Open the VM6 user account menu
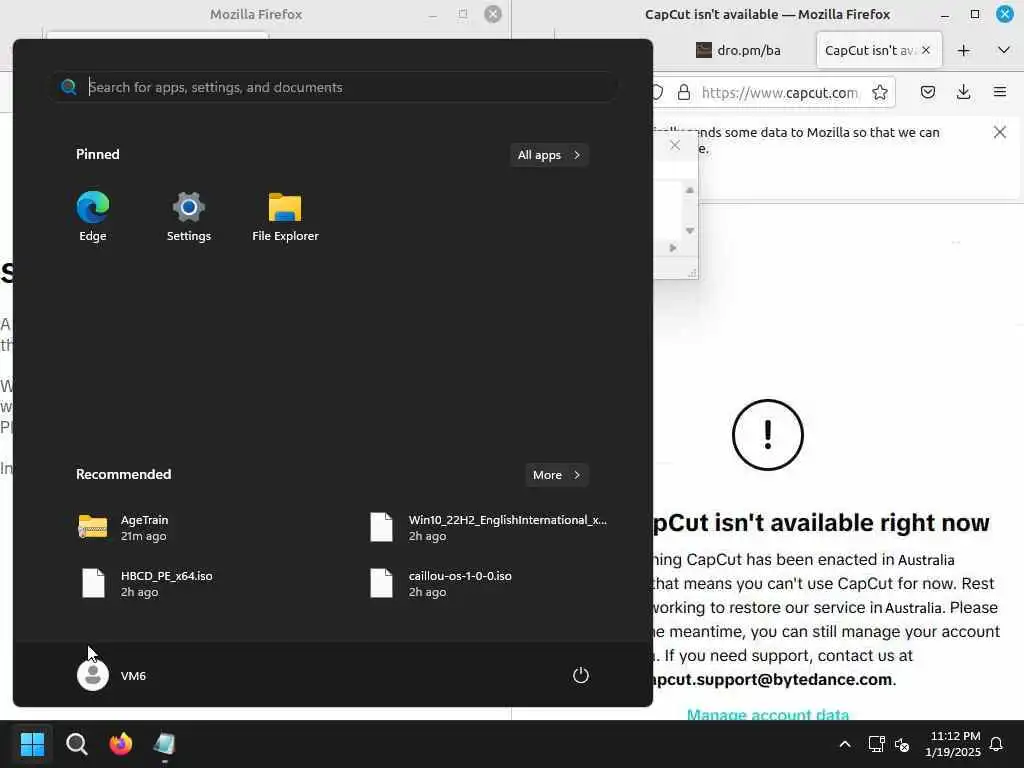 click(112, 675)
